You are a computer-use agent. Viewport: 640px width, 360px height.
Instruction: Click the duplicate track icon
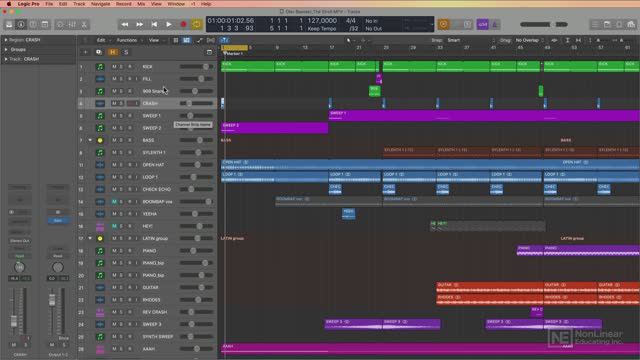coord(99,52)
